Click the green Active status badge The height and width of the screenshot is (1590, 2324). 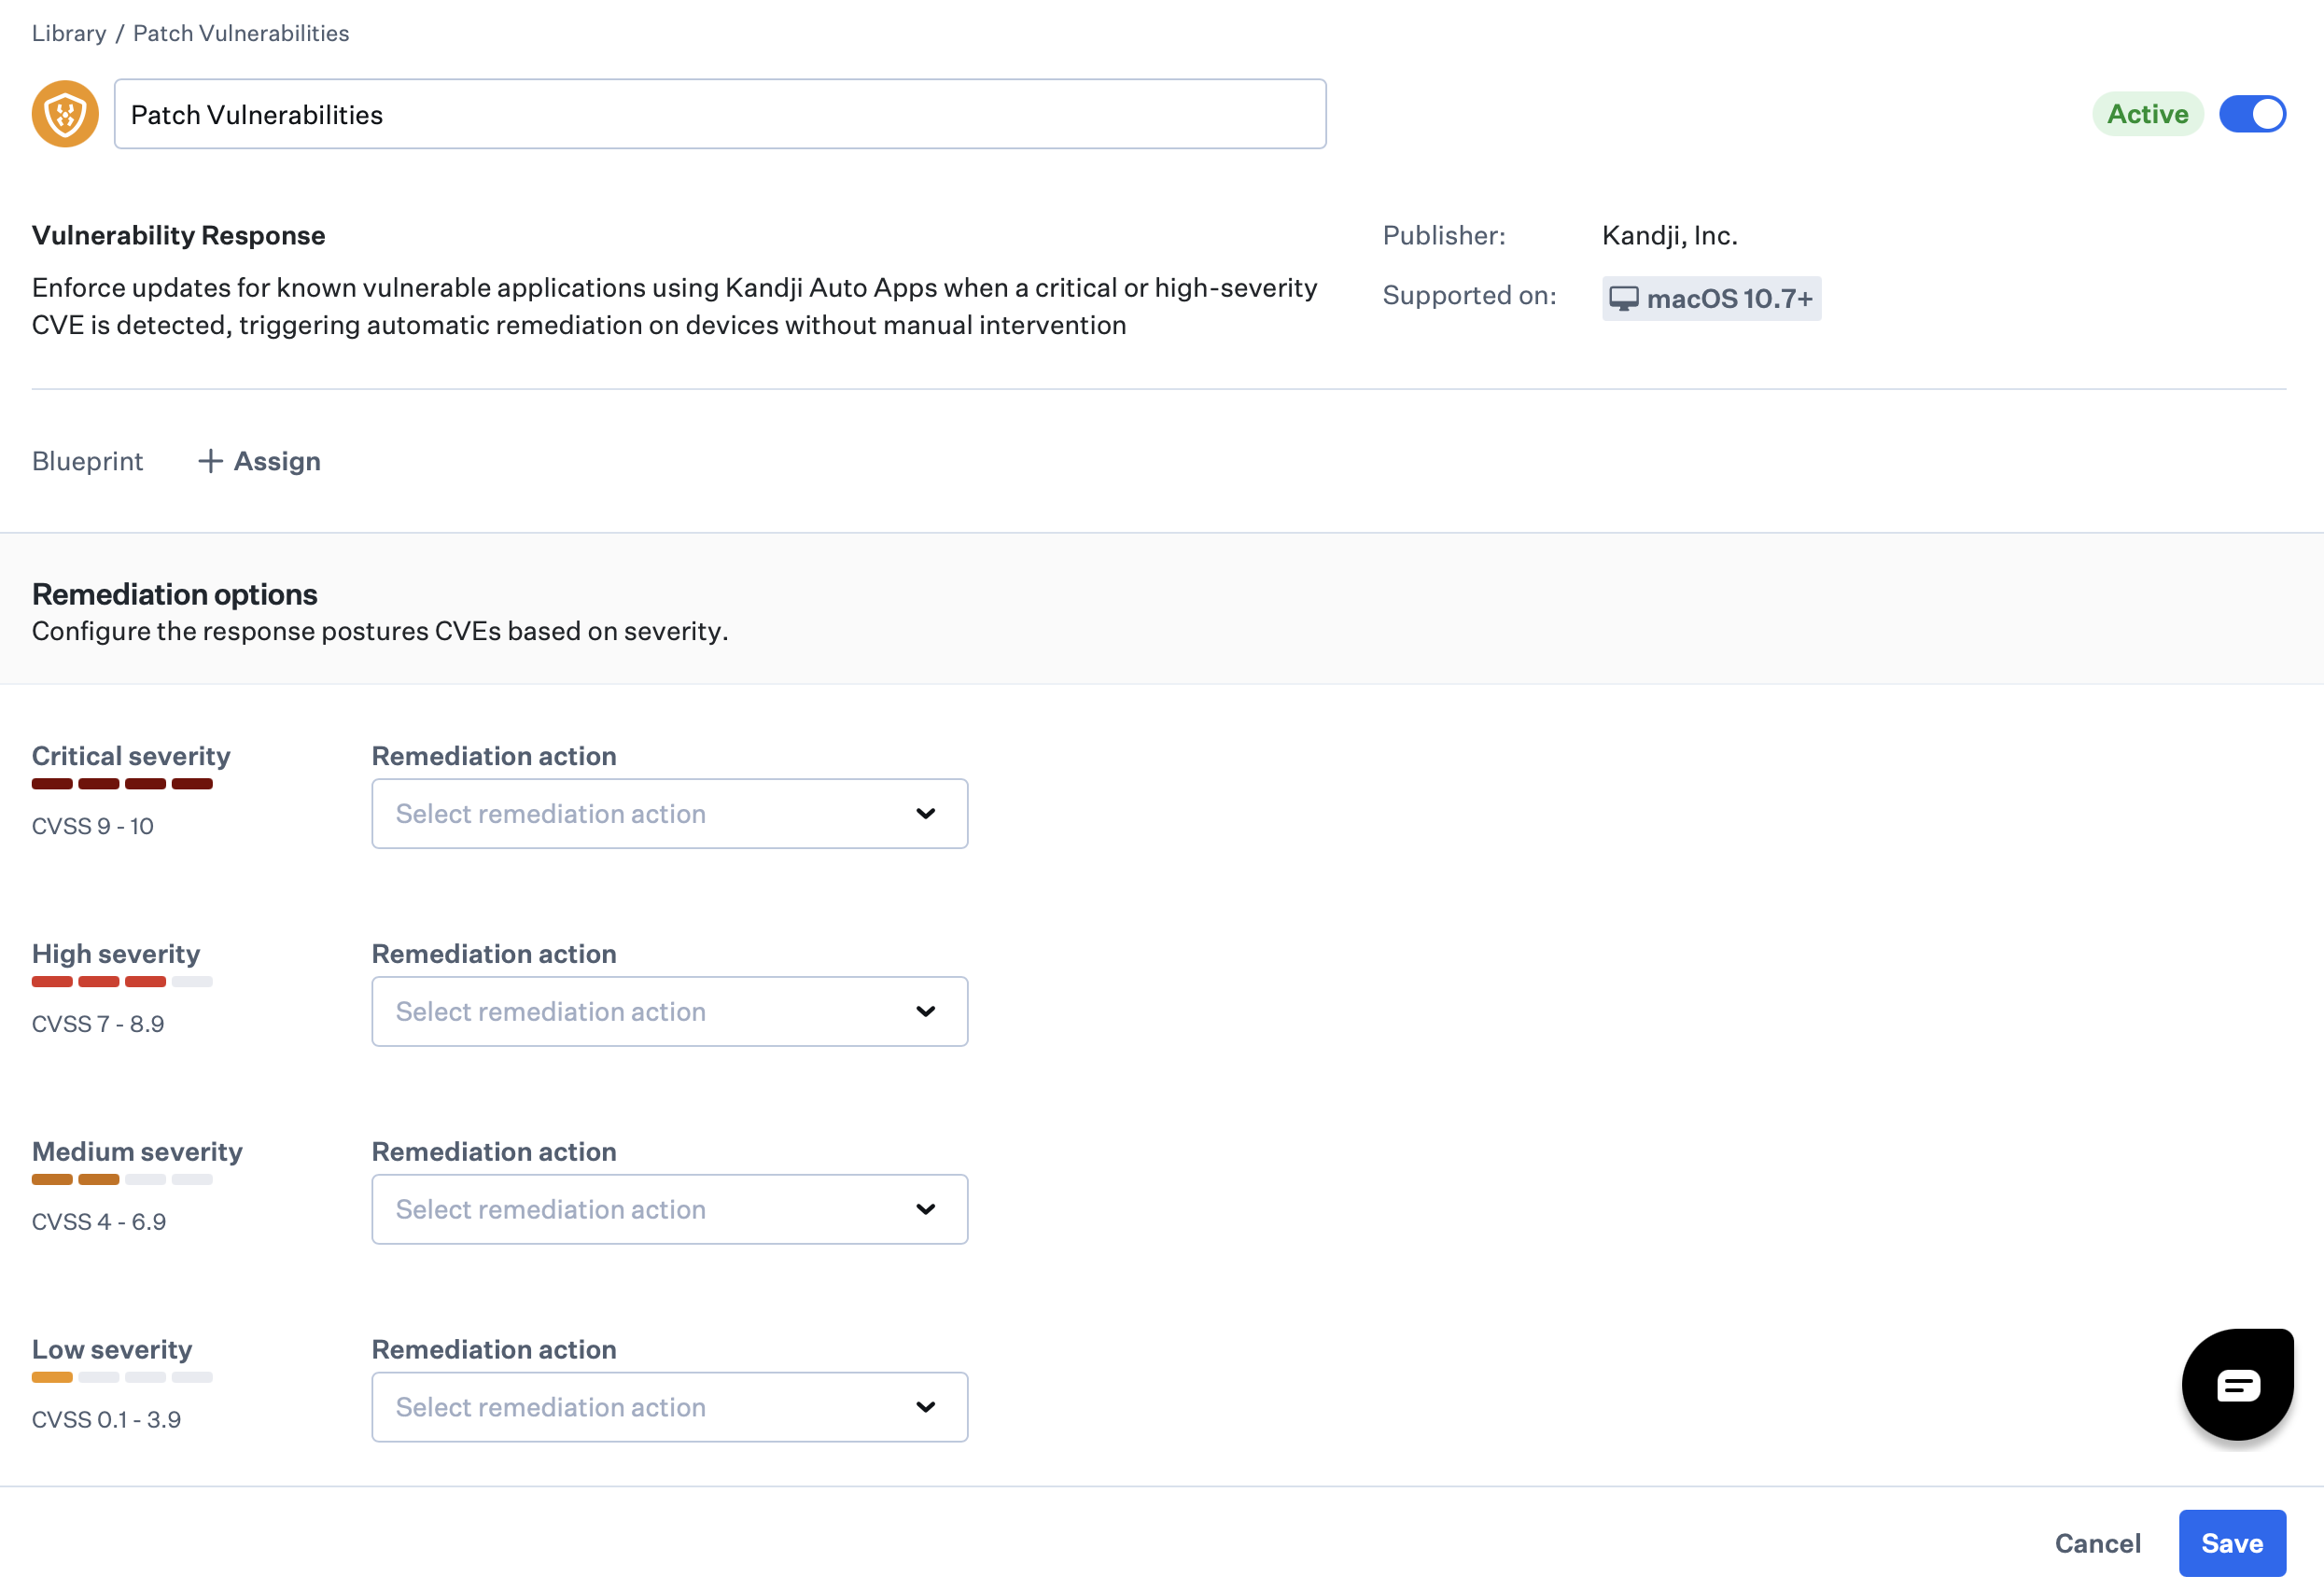point(2147,114)
